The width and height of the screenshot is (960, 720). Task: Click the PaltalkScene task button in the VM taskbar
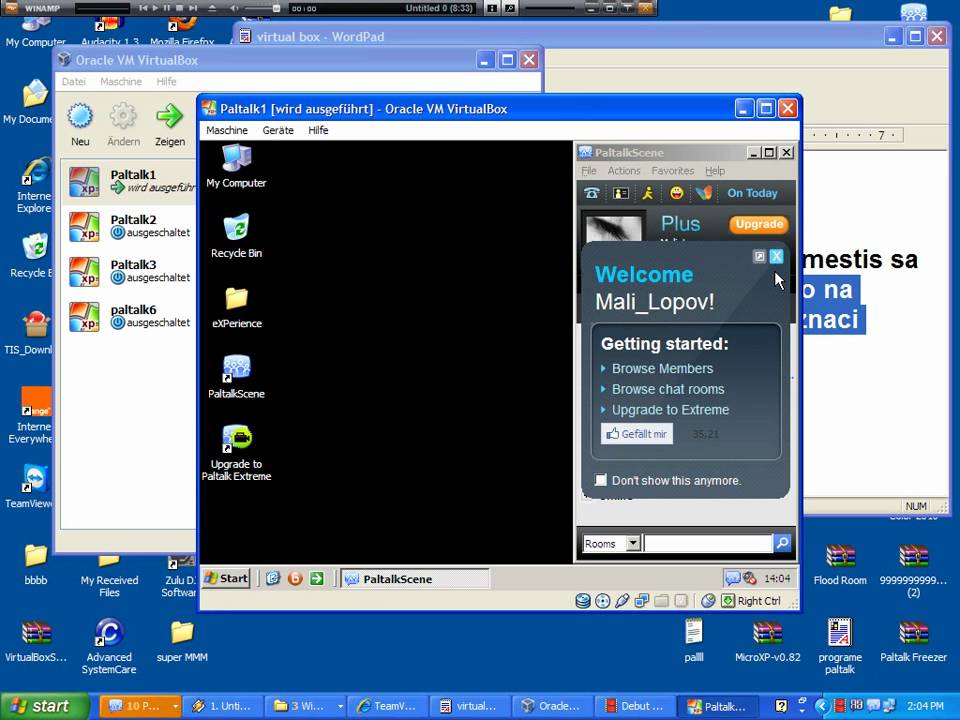tap(415, 579)
